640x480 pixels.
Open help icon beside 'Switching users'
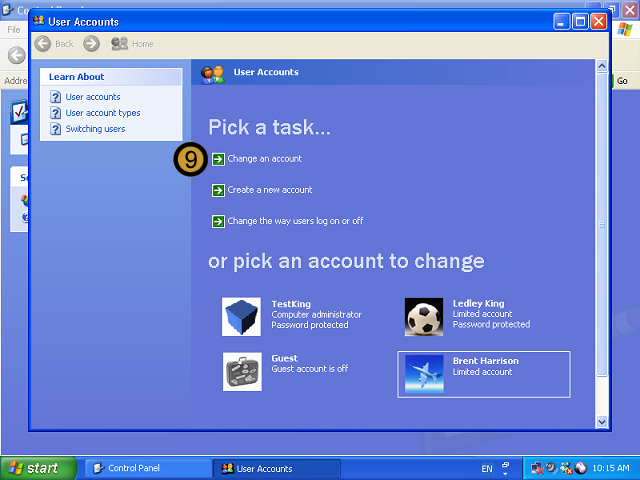click(56, 129)
